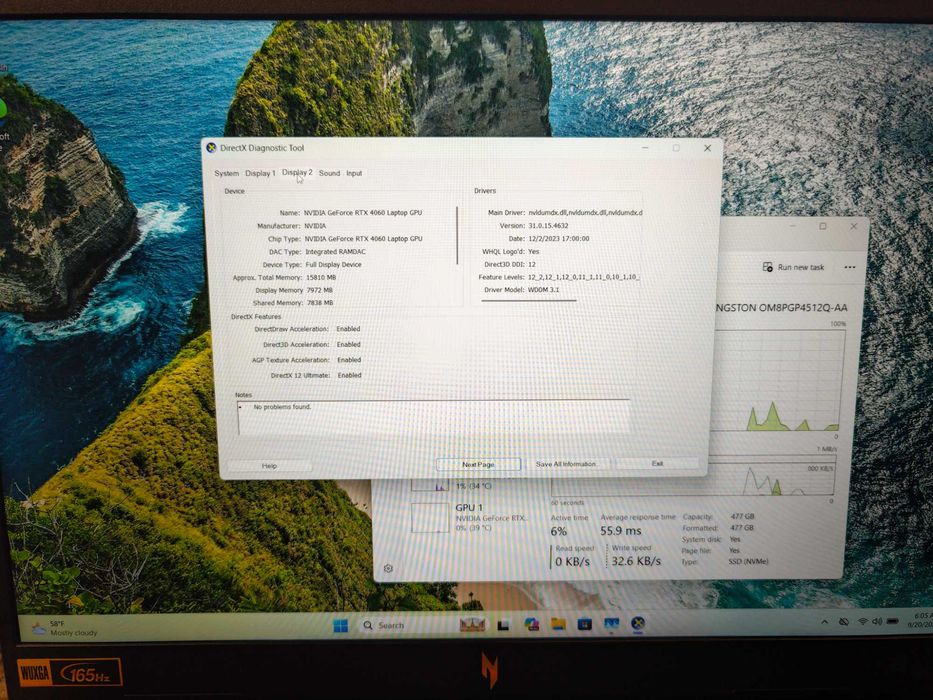Minimize the DirectX Diagnostic Tool window
The width and height of the screenshot is (933, 700).
(646, 148)
